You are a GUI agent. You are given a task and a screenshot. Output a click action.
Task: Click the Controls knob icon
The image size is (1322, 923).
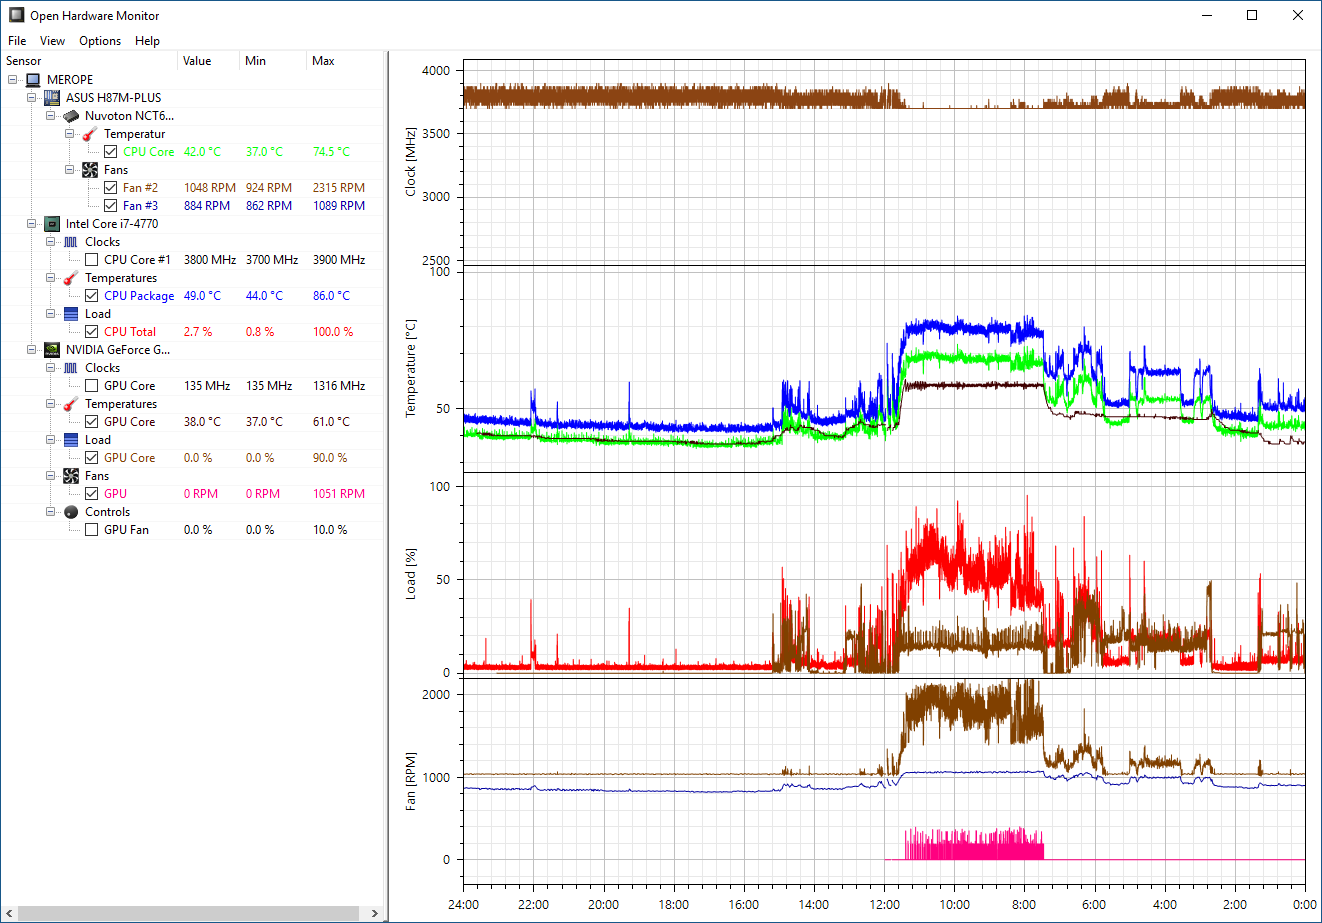[71, 512]
